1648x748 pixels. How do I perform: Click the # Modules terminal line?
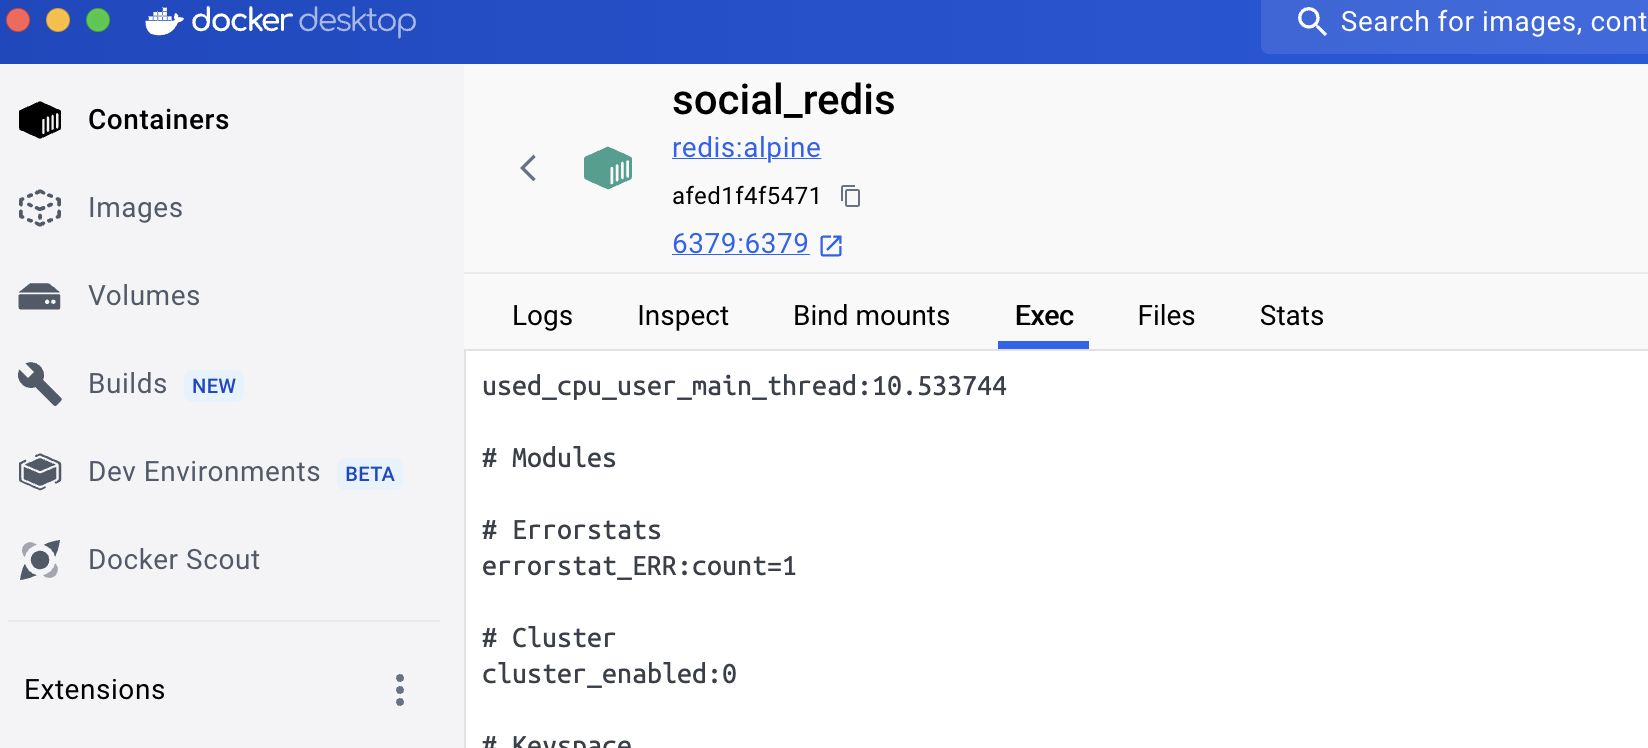tap(549, 458)
